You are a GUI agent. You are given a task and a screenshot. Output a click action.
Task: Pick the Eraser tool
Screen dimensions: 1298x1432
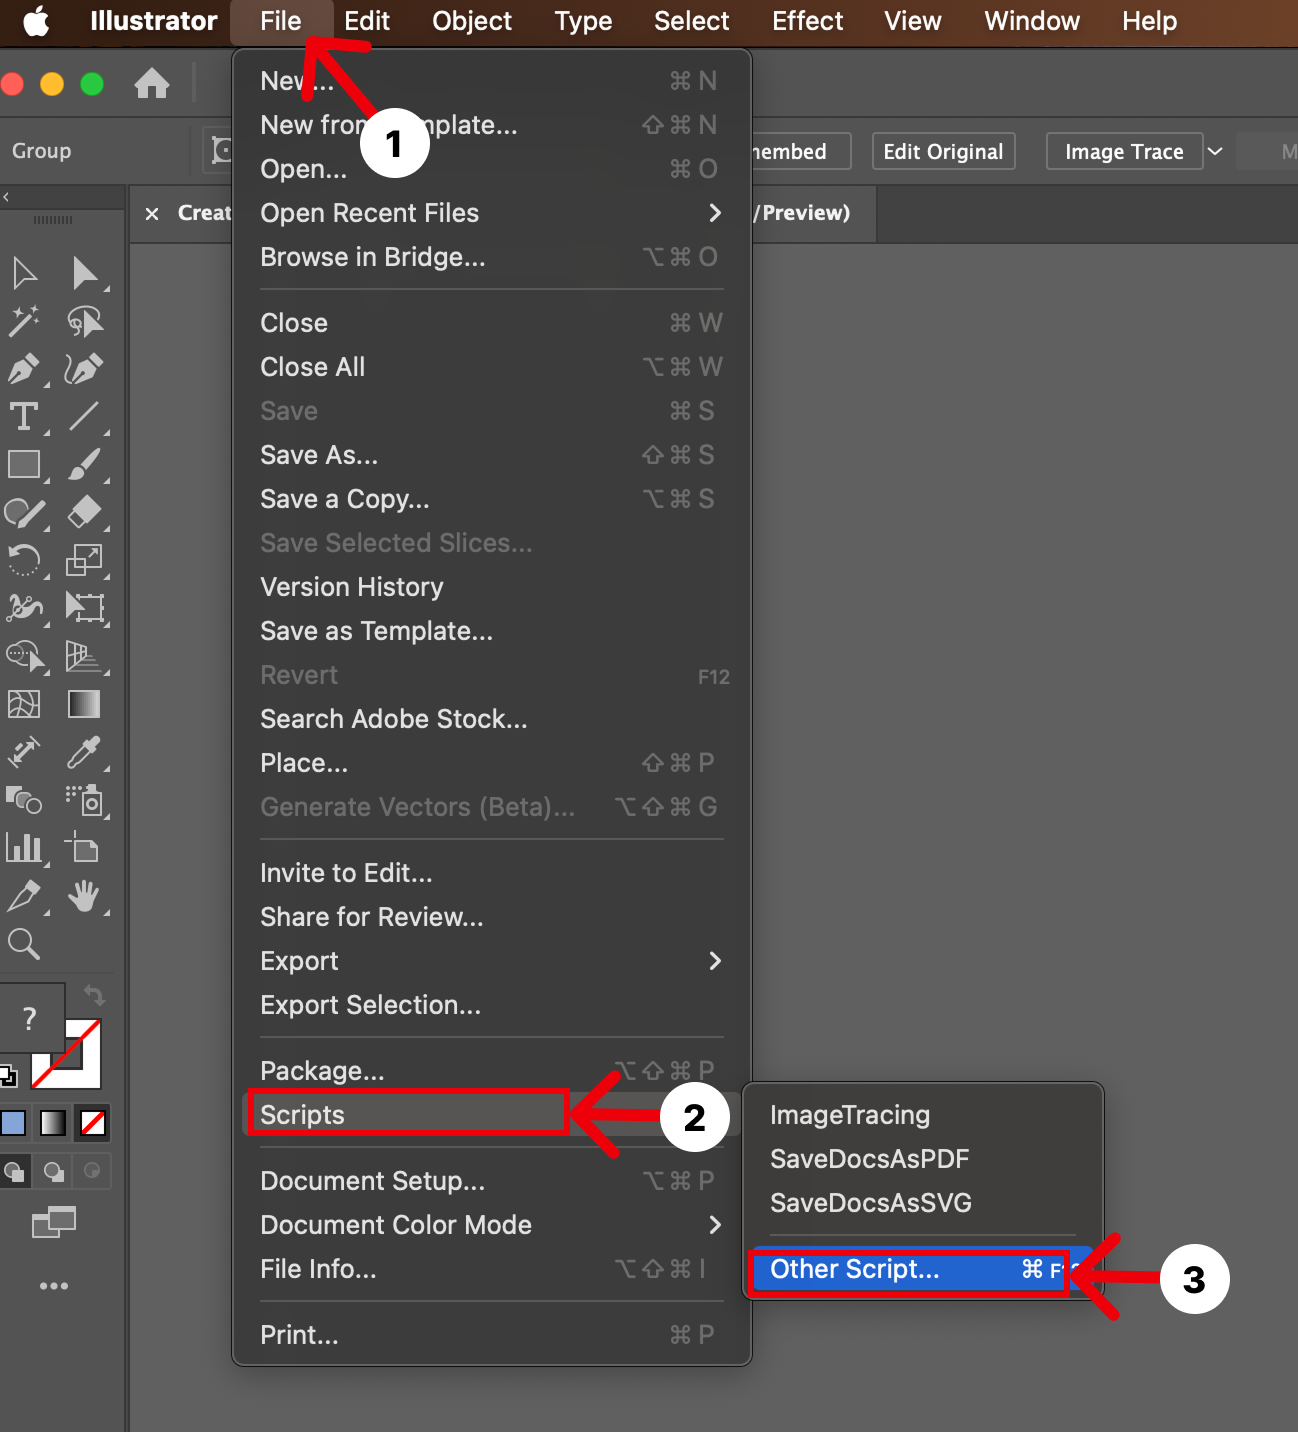pyautogui.click(x=84, y=512)
